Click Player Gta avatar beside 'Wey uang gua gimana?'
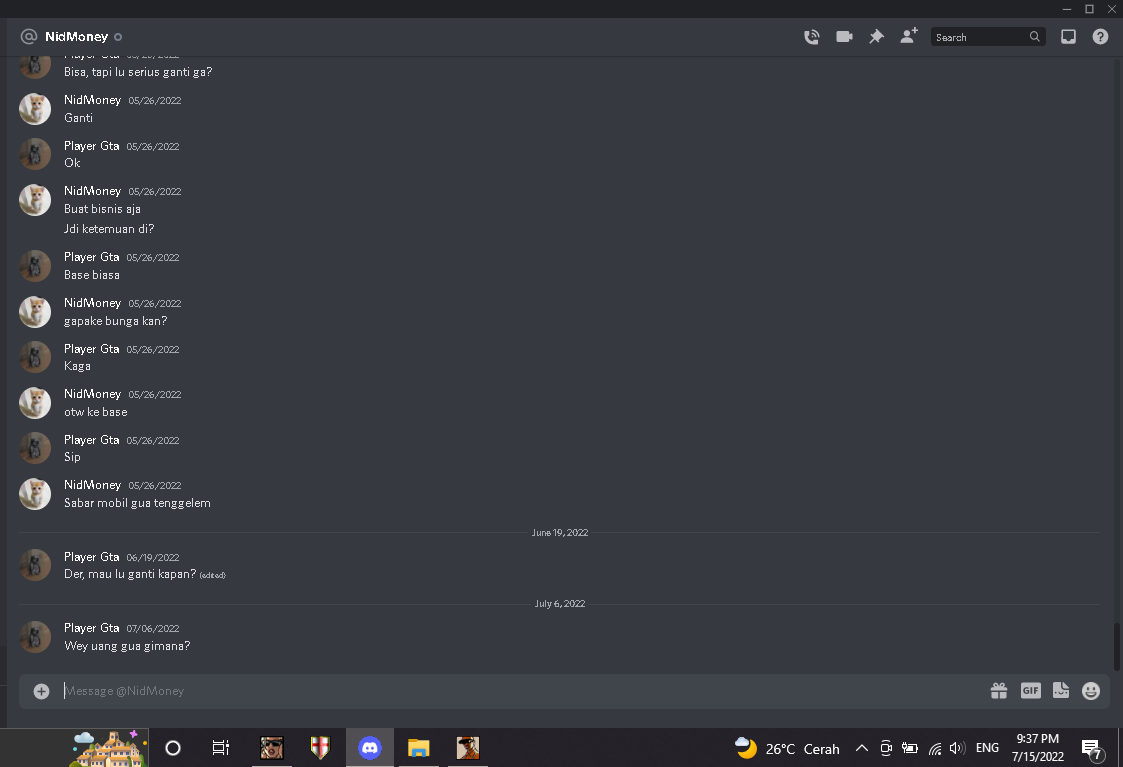Viewport: 1123px width, 767px height. (34, 637)
